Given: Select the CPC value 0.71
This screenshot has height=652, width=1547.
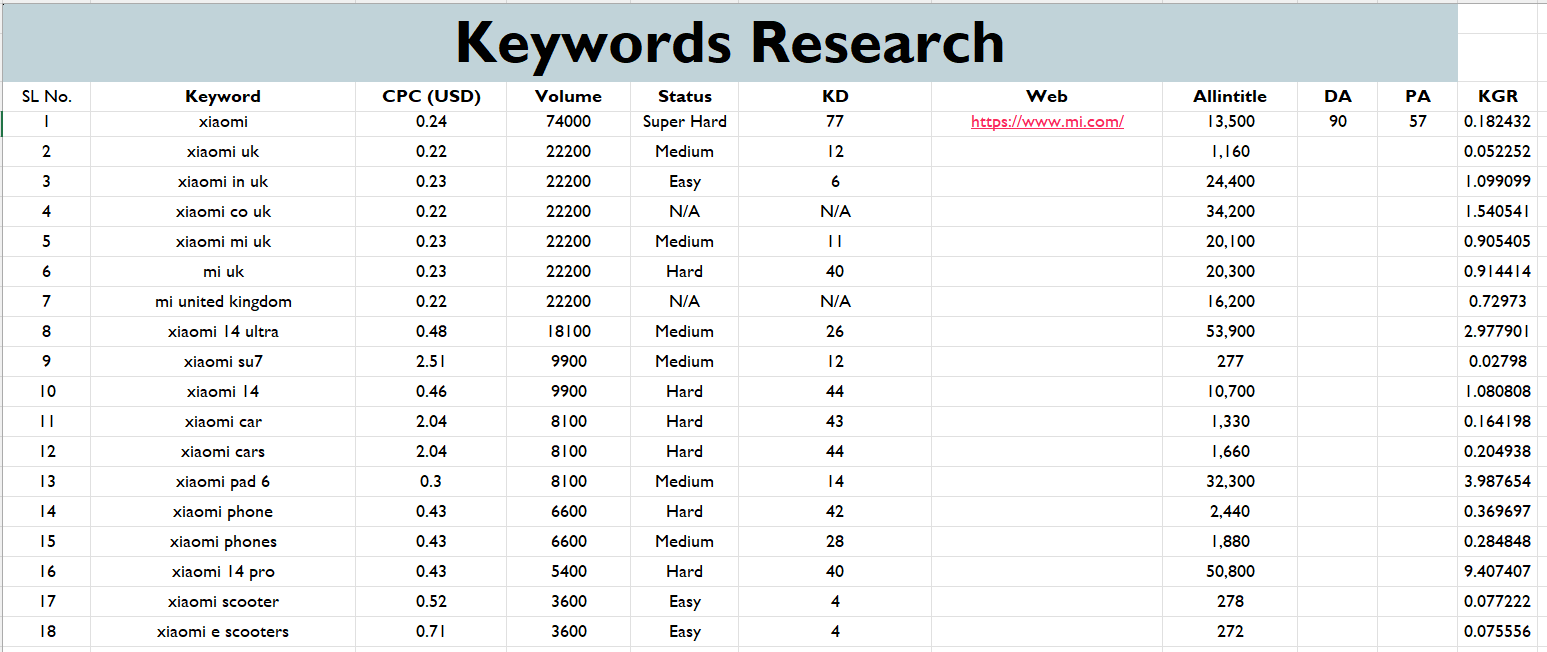Looking at the screenshot, I should (431, 632).
